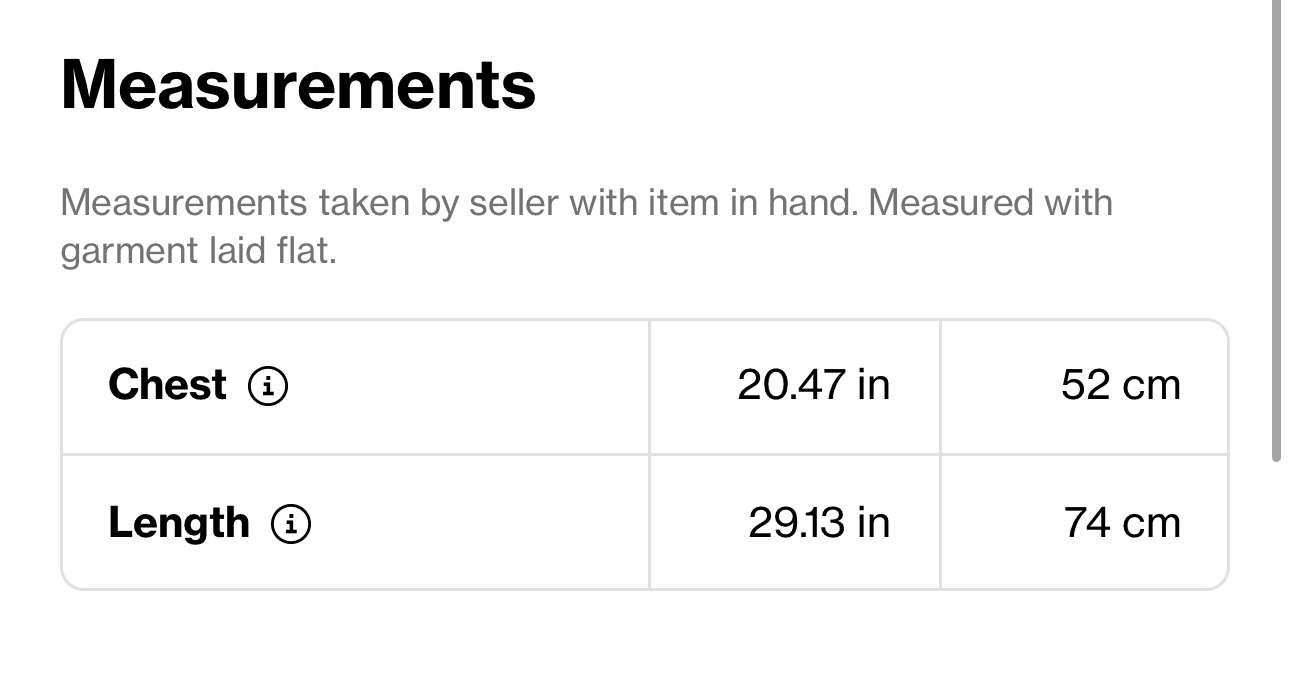
Task: Click the Length row label
Action: 179,523
